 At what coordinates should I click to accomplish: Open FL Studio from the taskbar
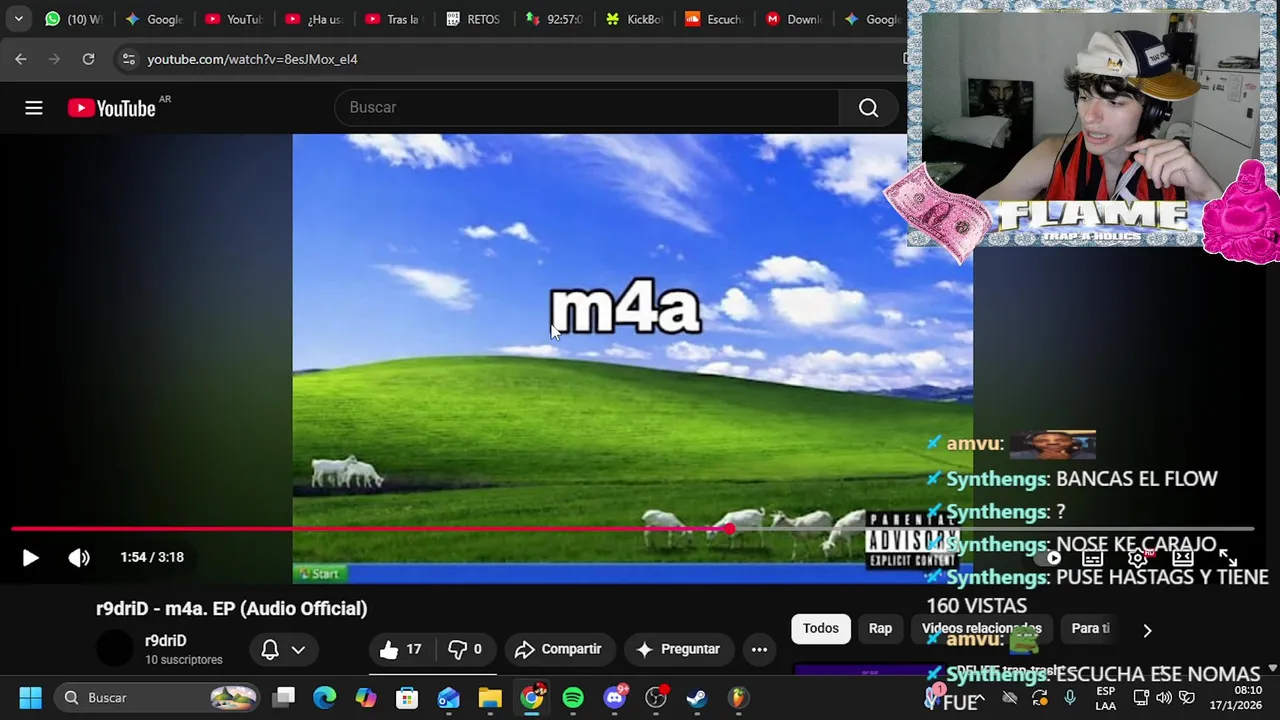pos(738,698)
